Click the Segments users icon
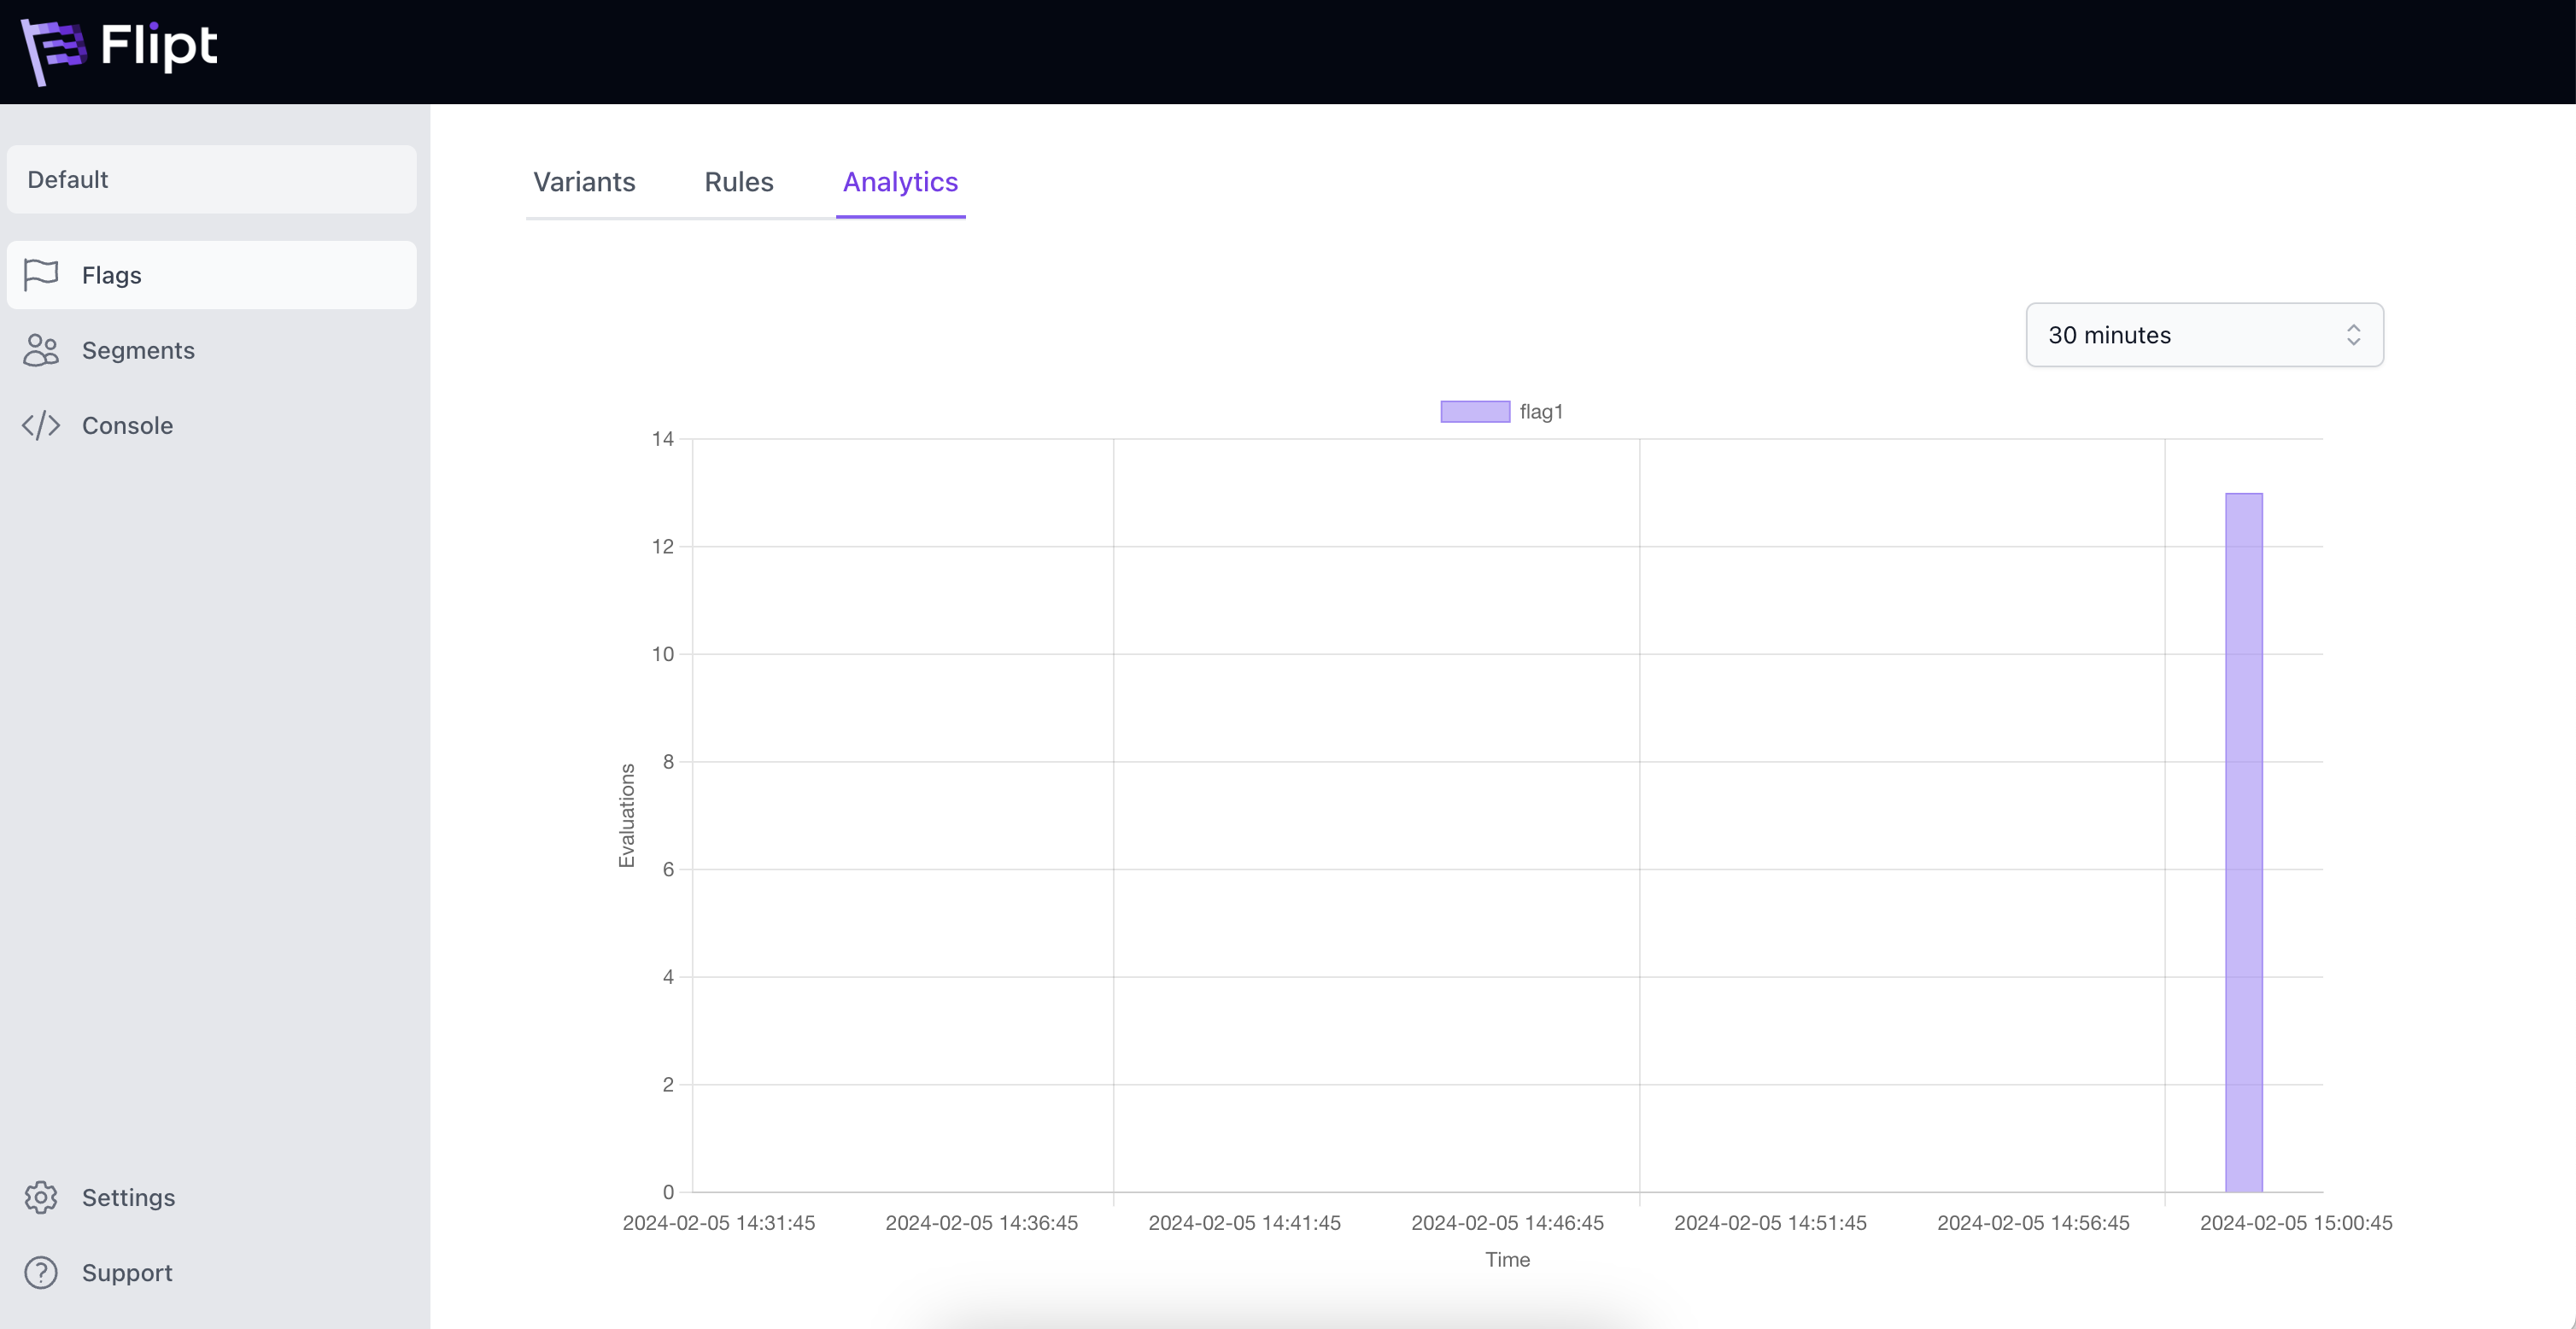The width and height of the screenshot is (2576, 1329). 41,350
